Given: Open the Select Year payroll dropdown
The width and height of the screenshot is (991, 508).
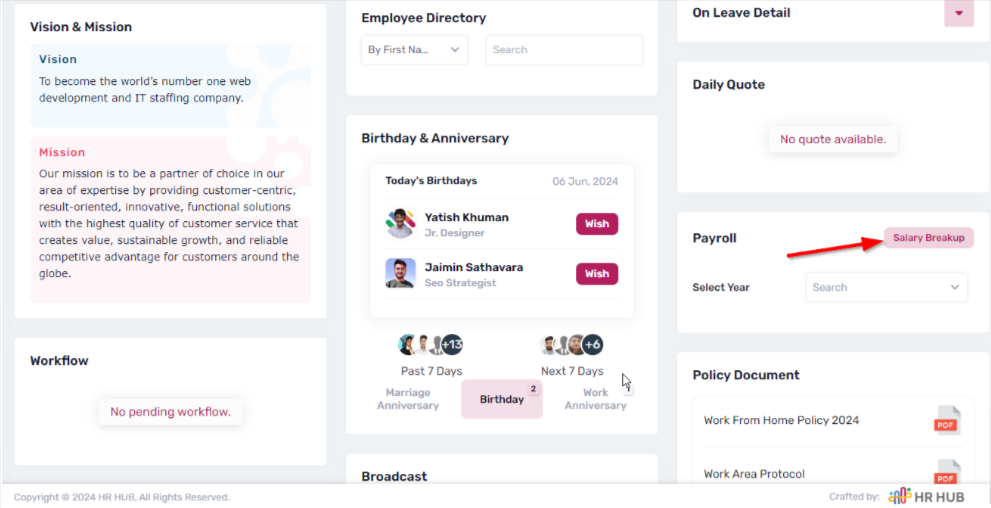Looking at the screenshot, I should pos(886,288).
